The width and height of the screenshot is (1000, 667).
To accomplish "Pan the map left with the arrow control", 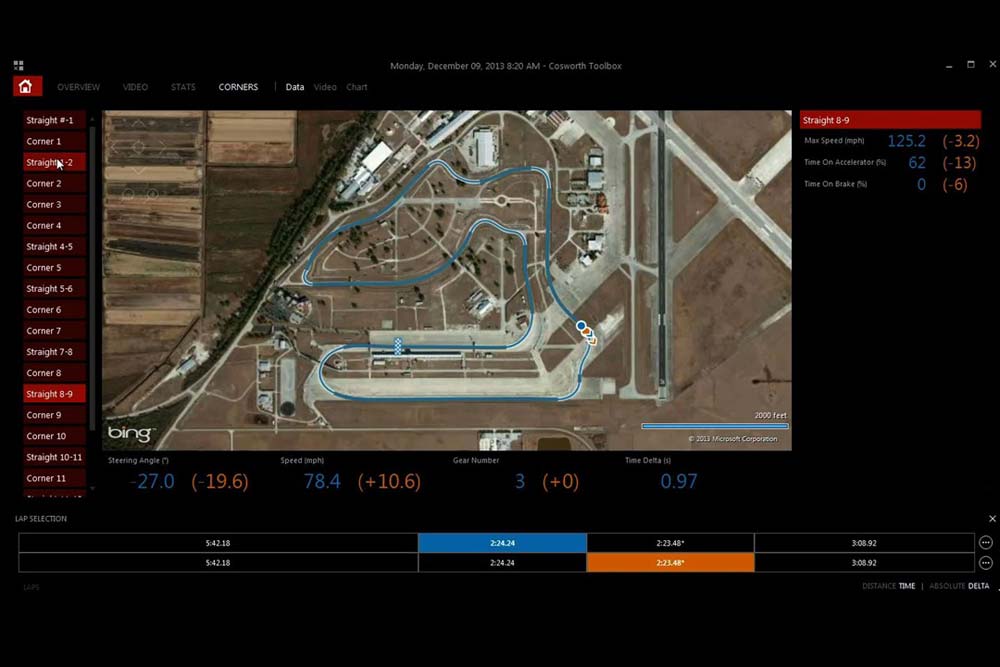I will pyautogui.click(x=114, y=147).
